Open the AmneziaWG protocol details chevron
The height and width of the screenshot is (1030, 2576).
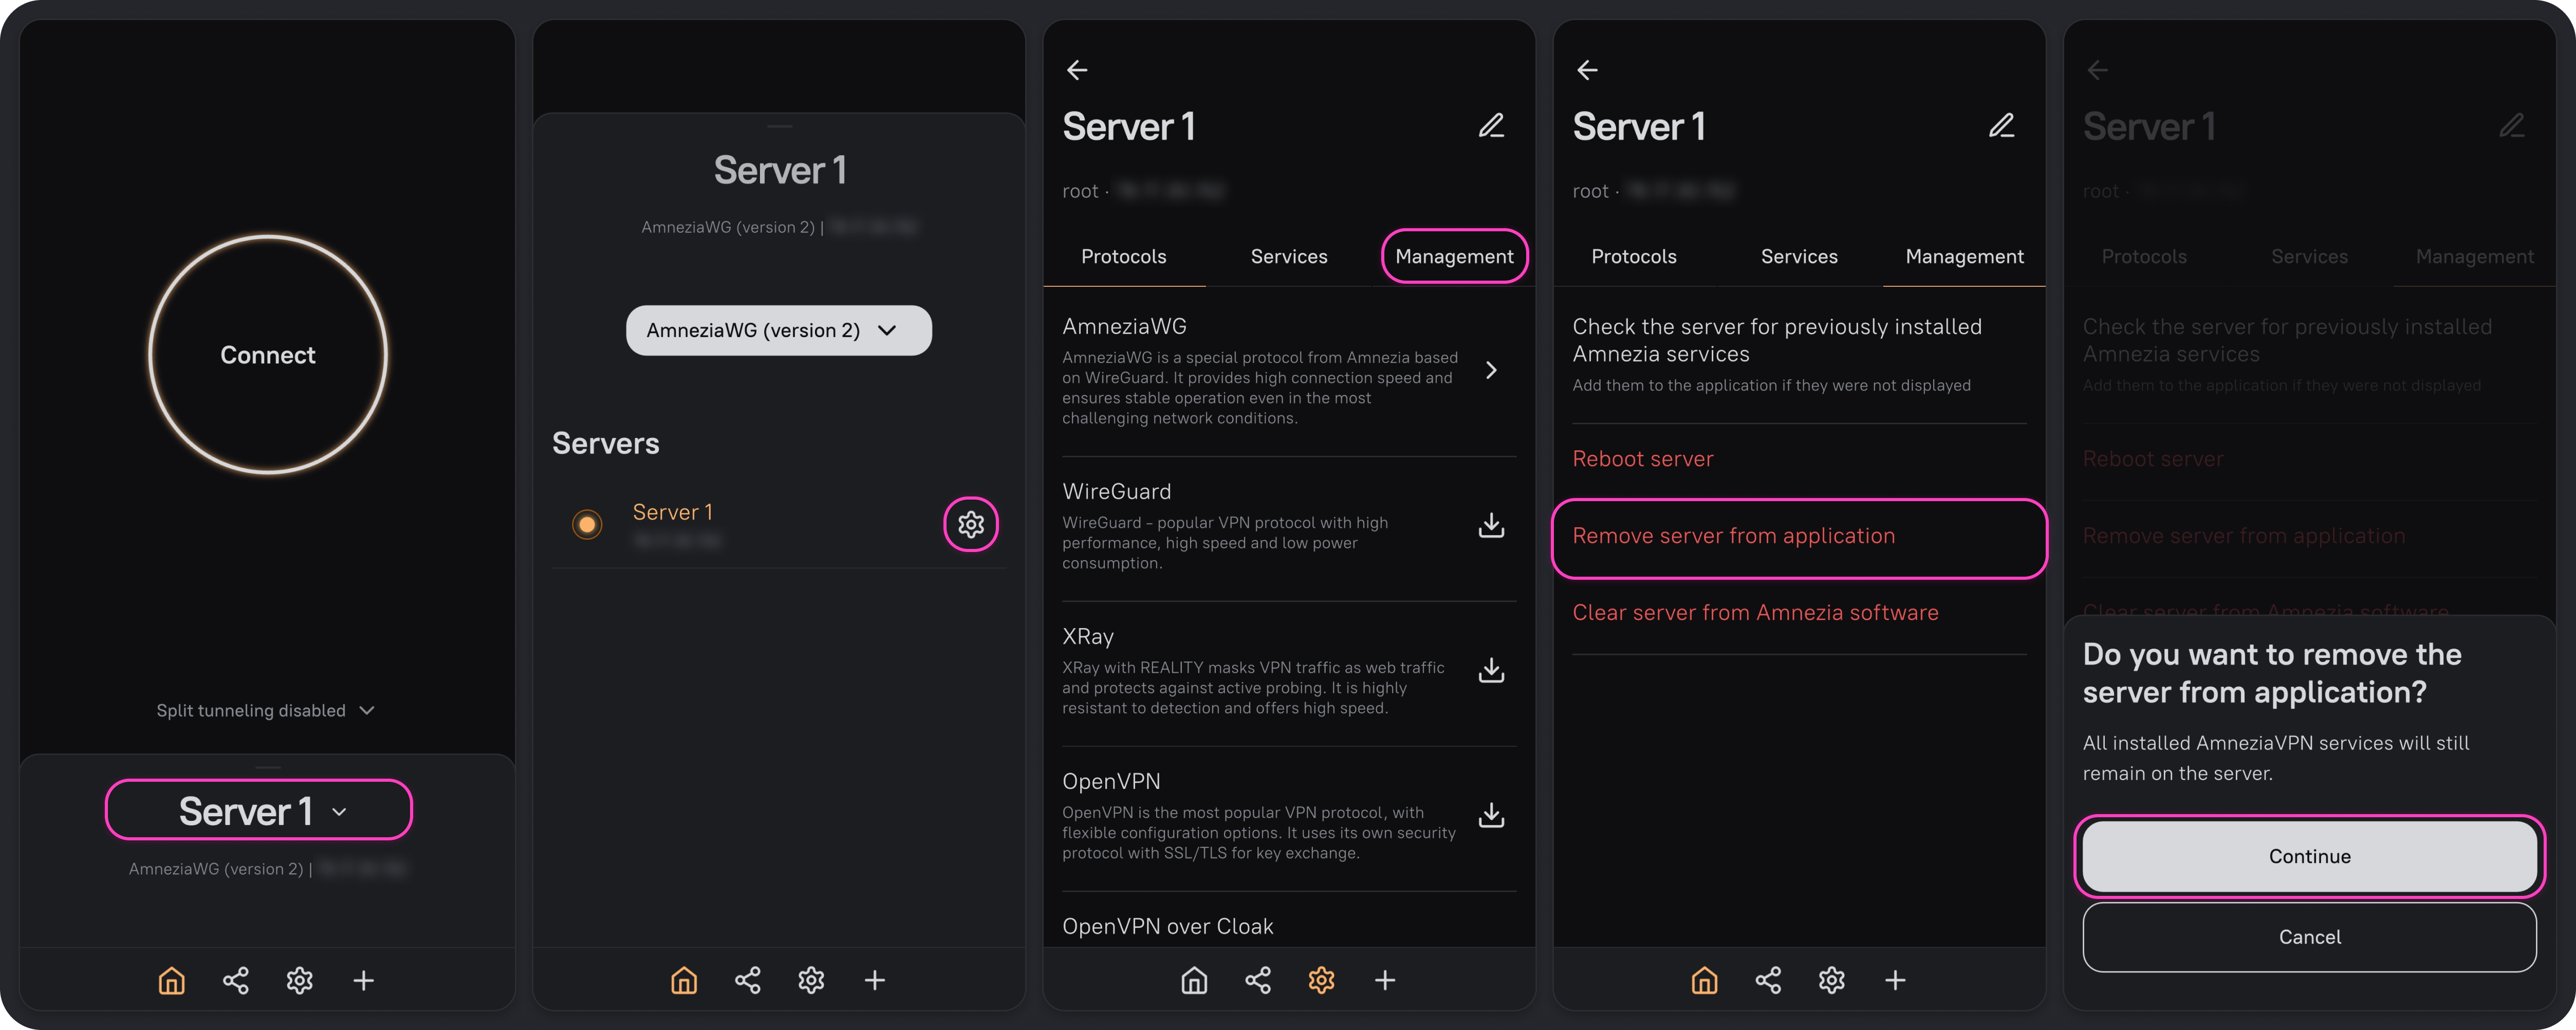1491,370
